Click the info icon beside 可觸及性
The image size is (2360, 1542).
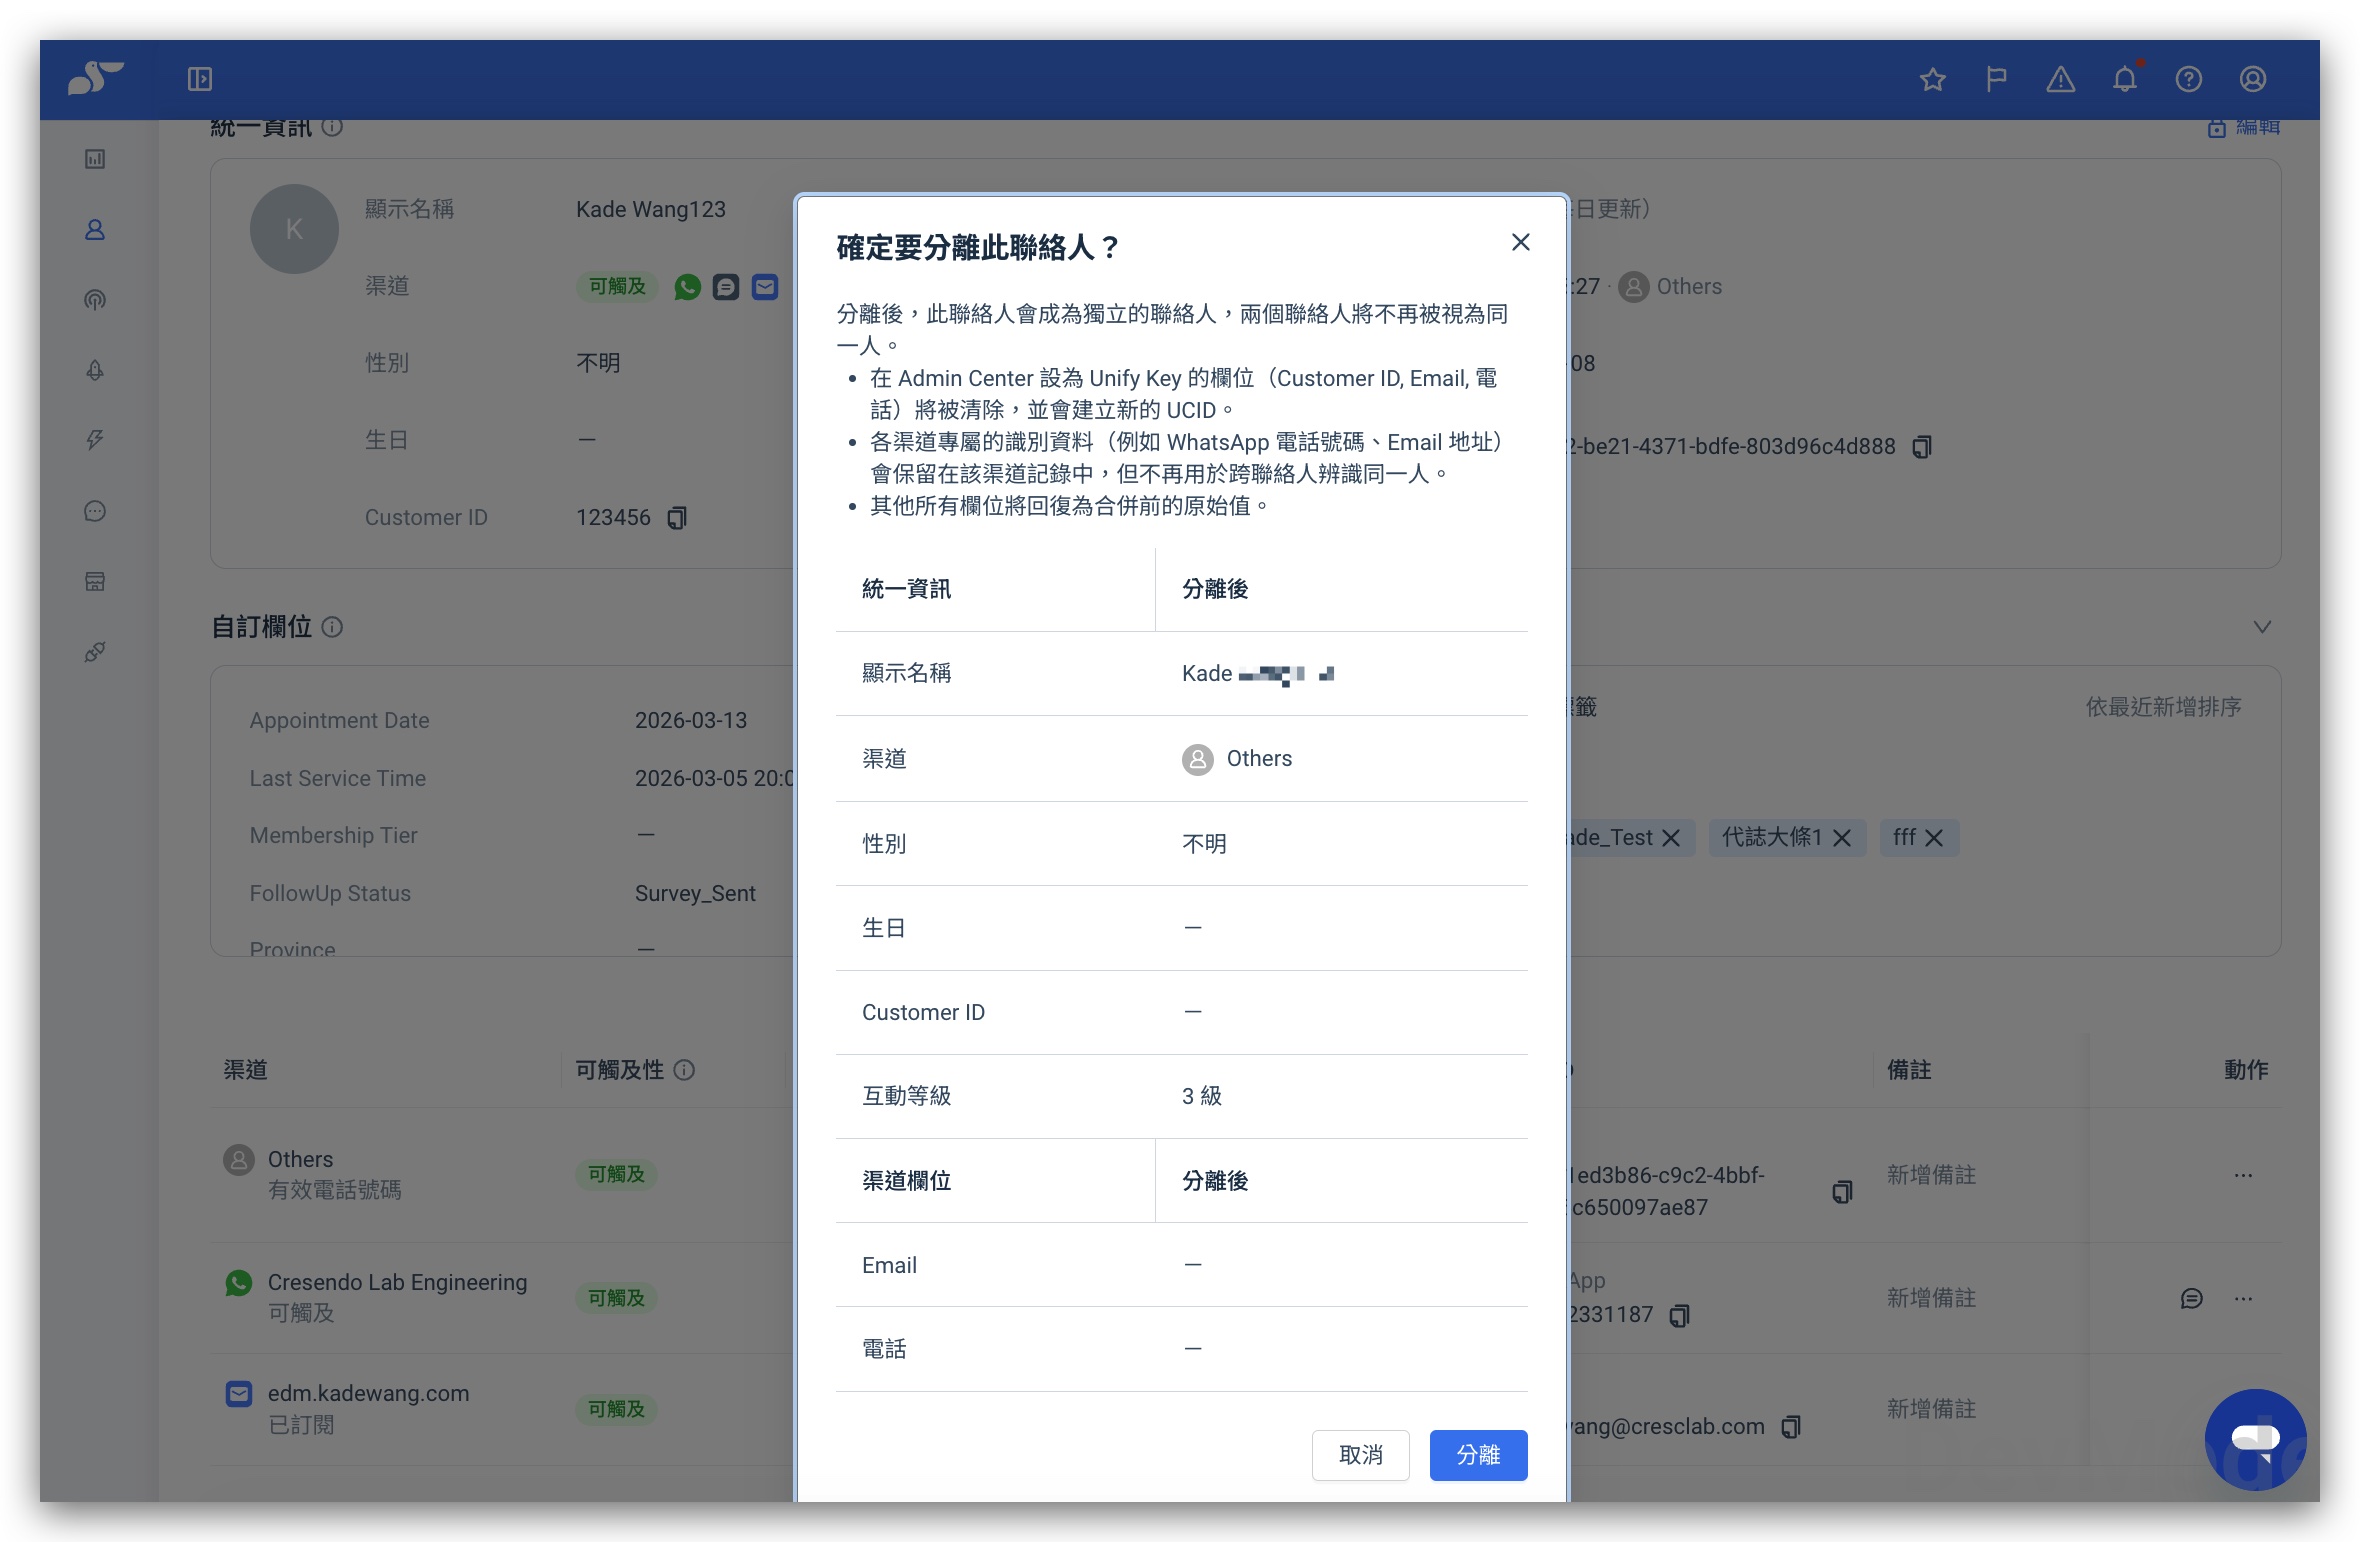click(684, 1070)
